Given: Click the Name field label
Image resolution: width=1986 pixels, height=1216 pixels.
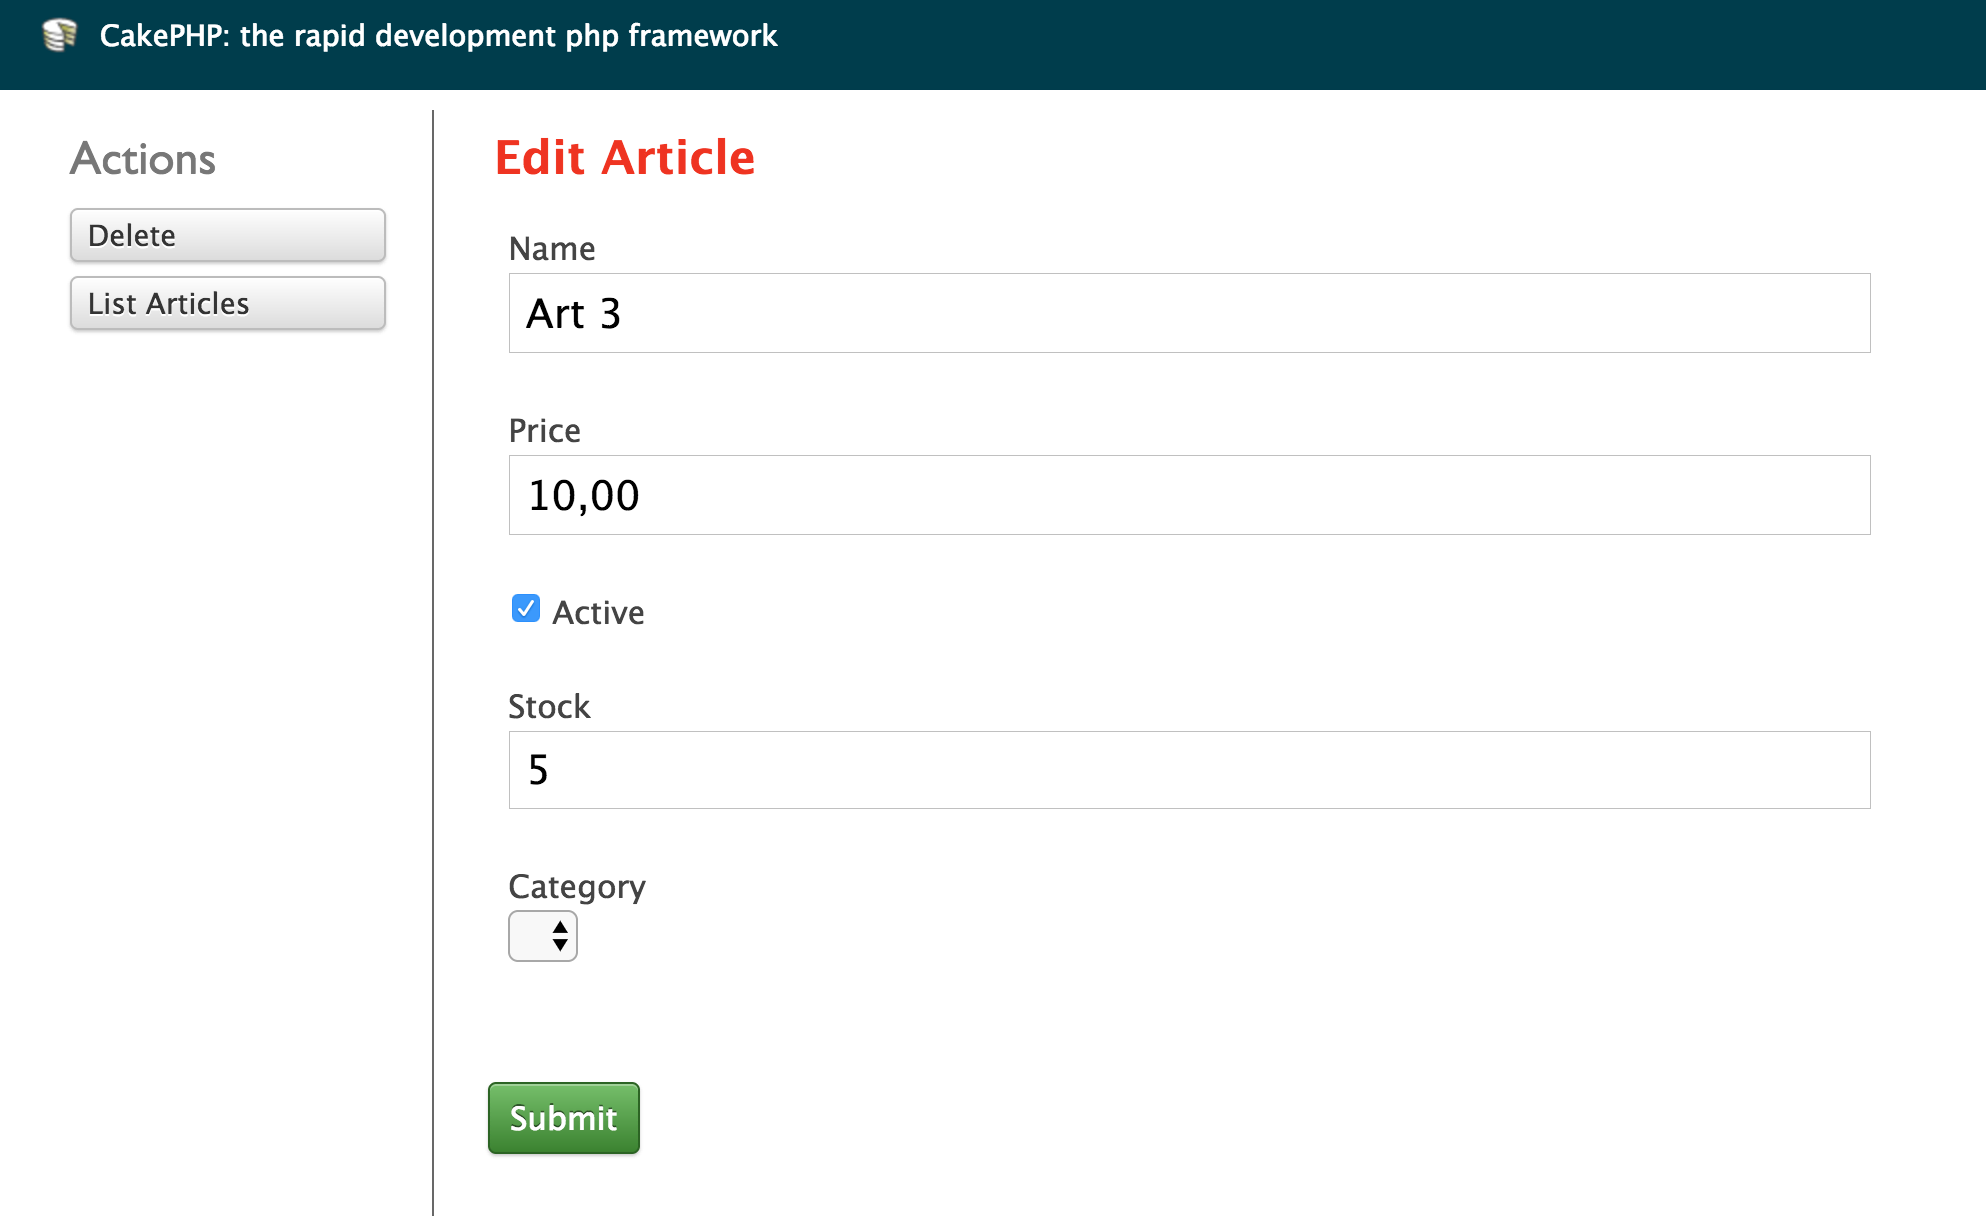Looking at the screenshot, I should [x=552, y=249].
